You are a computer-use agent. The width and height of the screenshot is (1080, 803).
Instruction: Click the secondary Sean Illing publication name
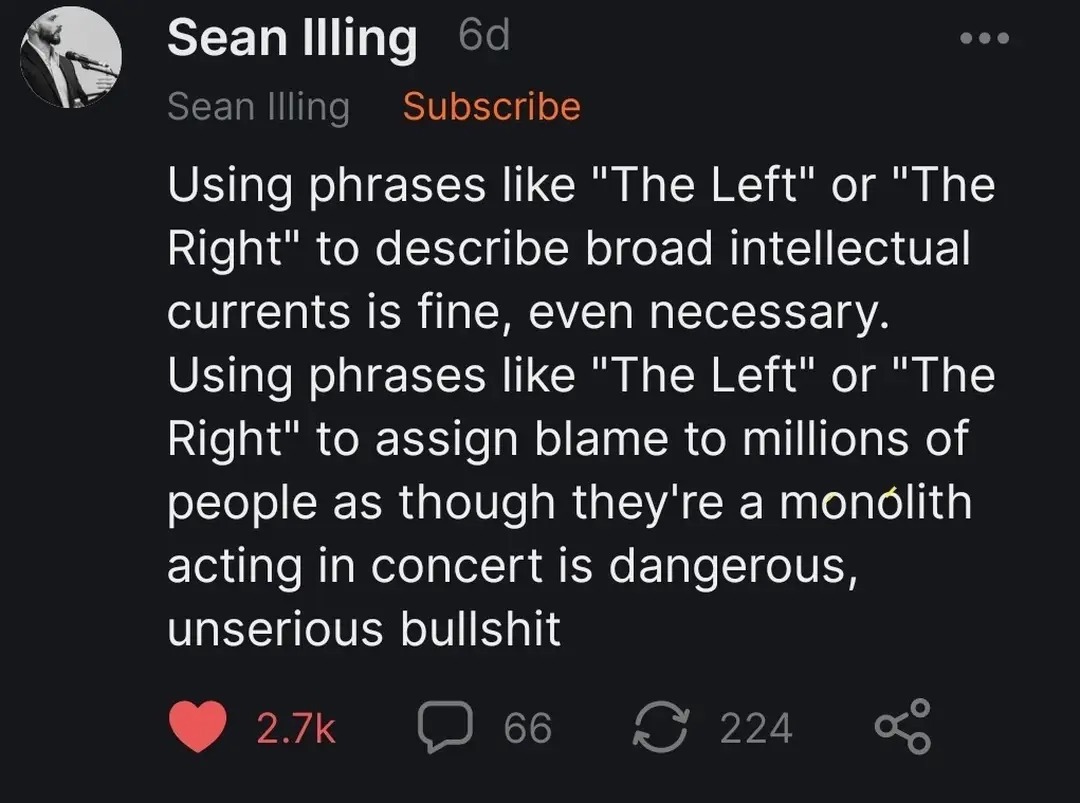[x=258, y=106]
